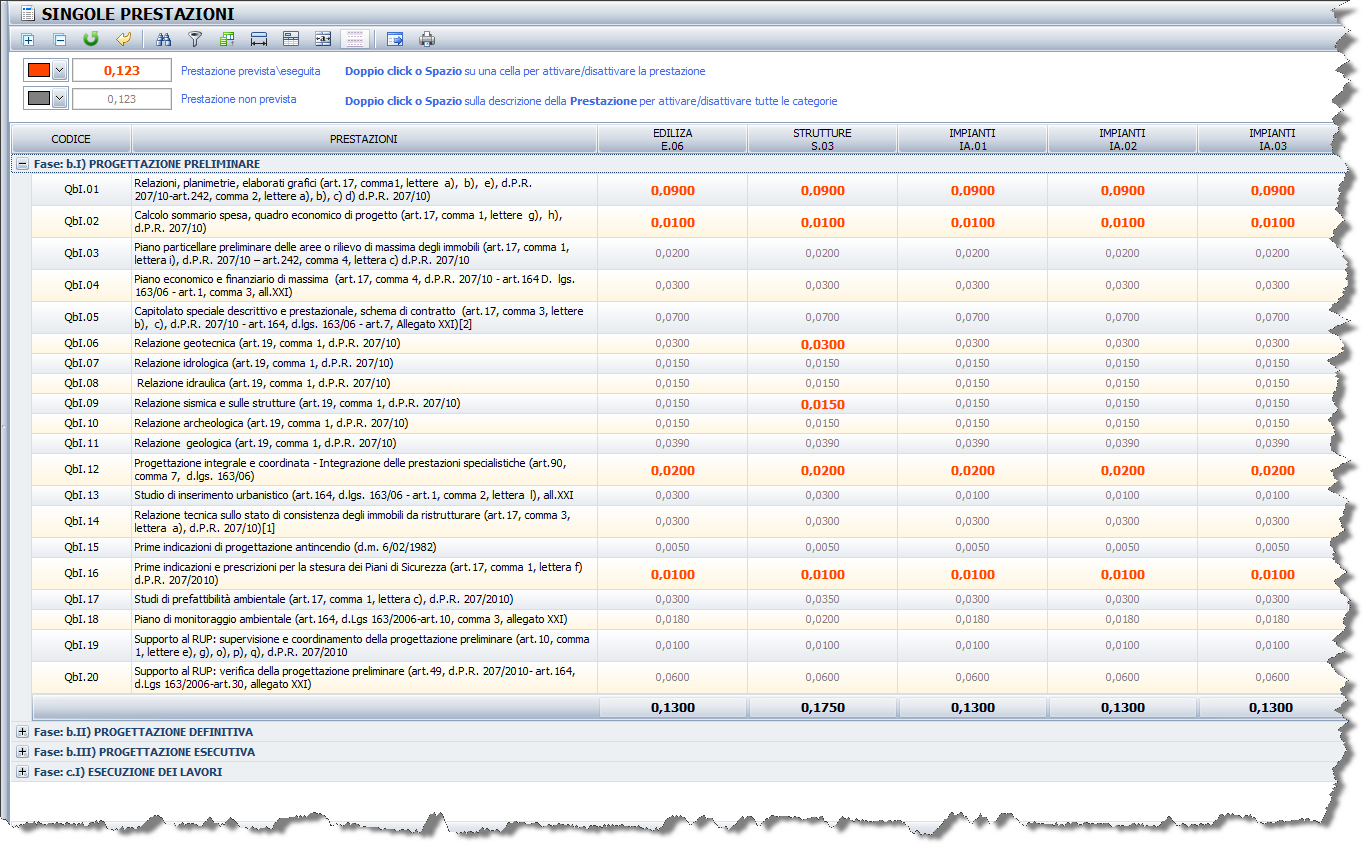Expand Fase c.I) ESECUZIONE DEI LAVORI
Viewport: 1363px width, 844px height.
pyautogui.click(x=22, y=772)
